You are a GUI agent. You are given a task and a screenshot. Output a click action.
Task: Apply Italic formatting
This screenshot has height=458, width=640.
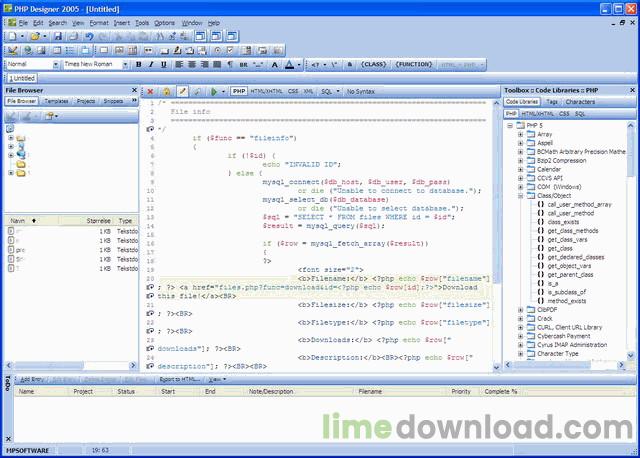tap(151, 64)
